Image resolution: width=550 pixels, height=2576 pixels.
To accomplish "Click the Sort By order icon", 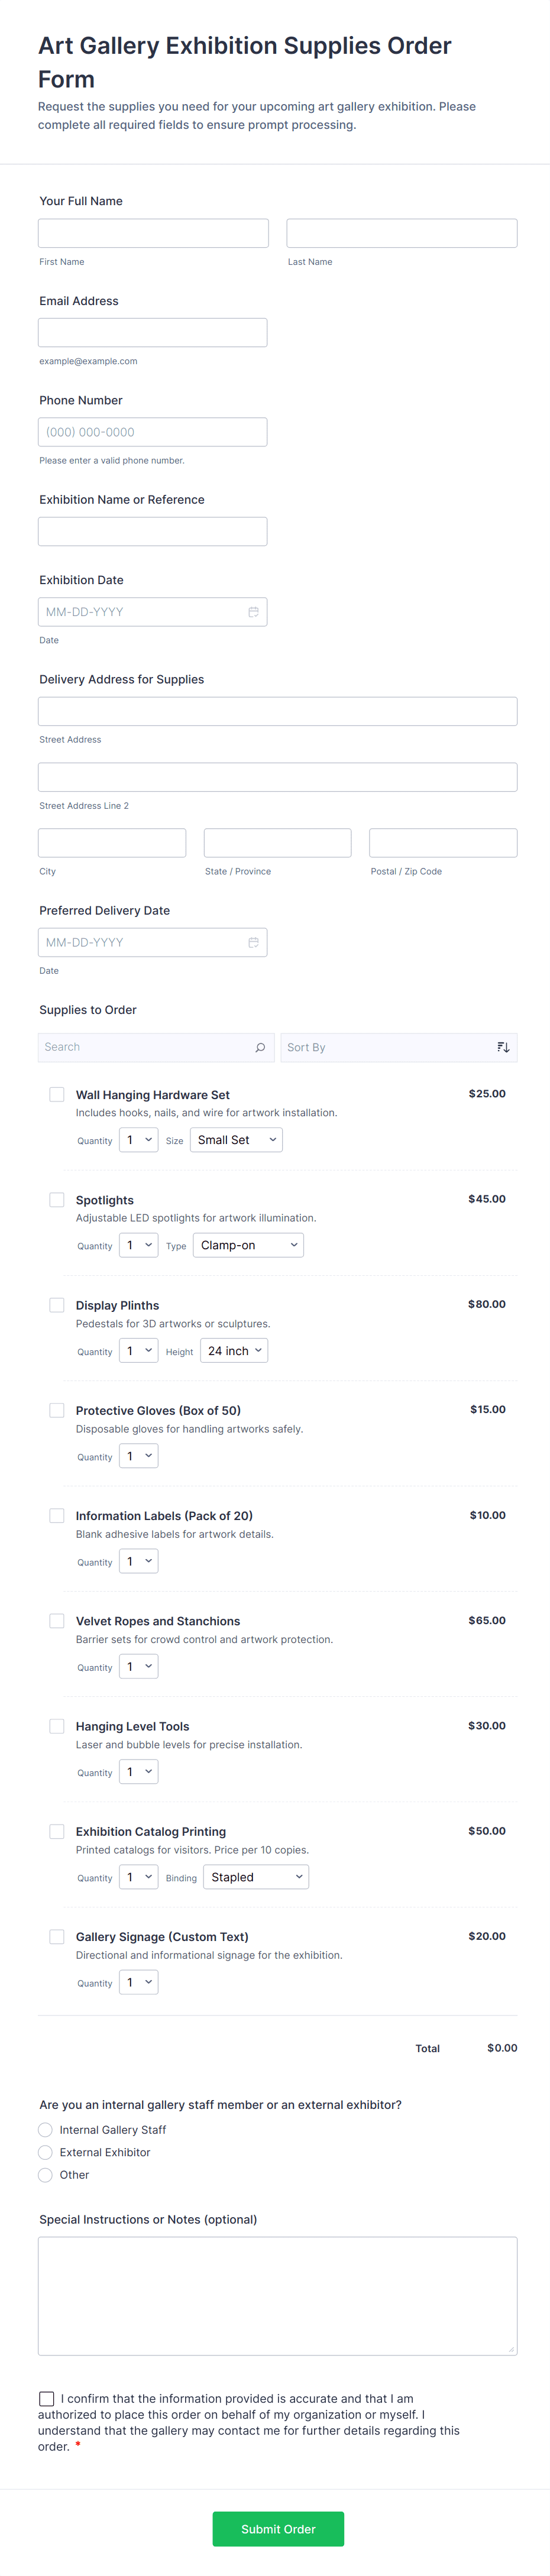I will click(503, 1047).
